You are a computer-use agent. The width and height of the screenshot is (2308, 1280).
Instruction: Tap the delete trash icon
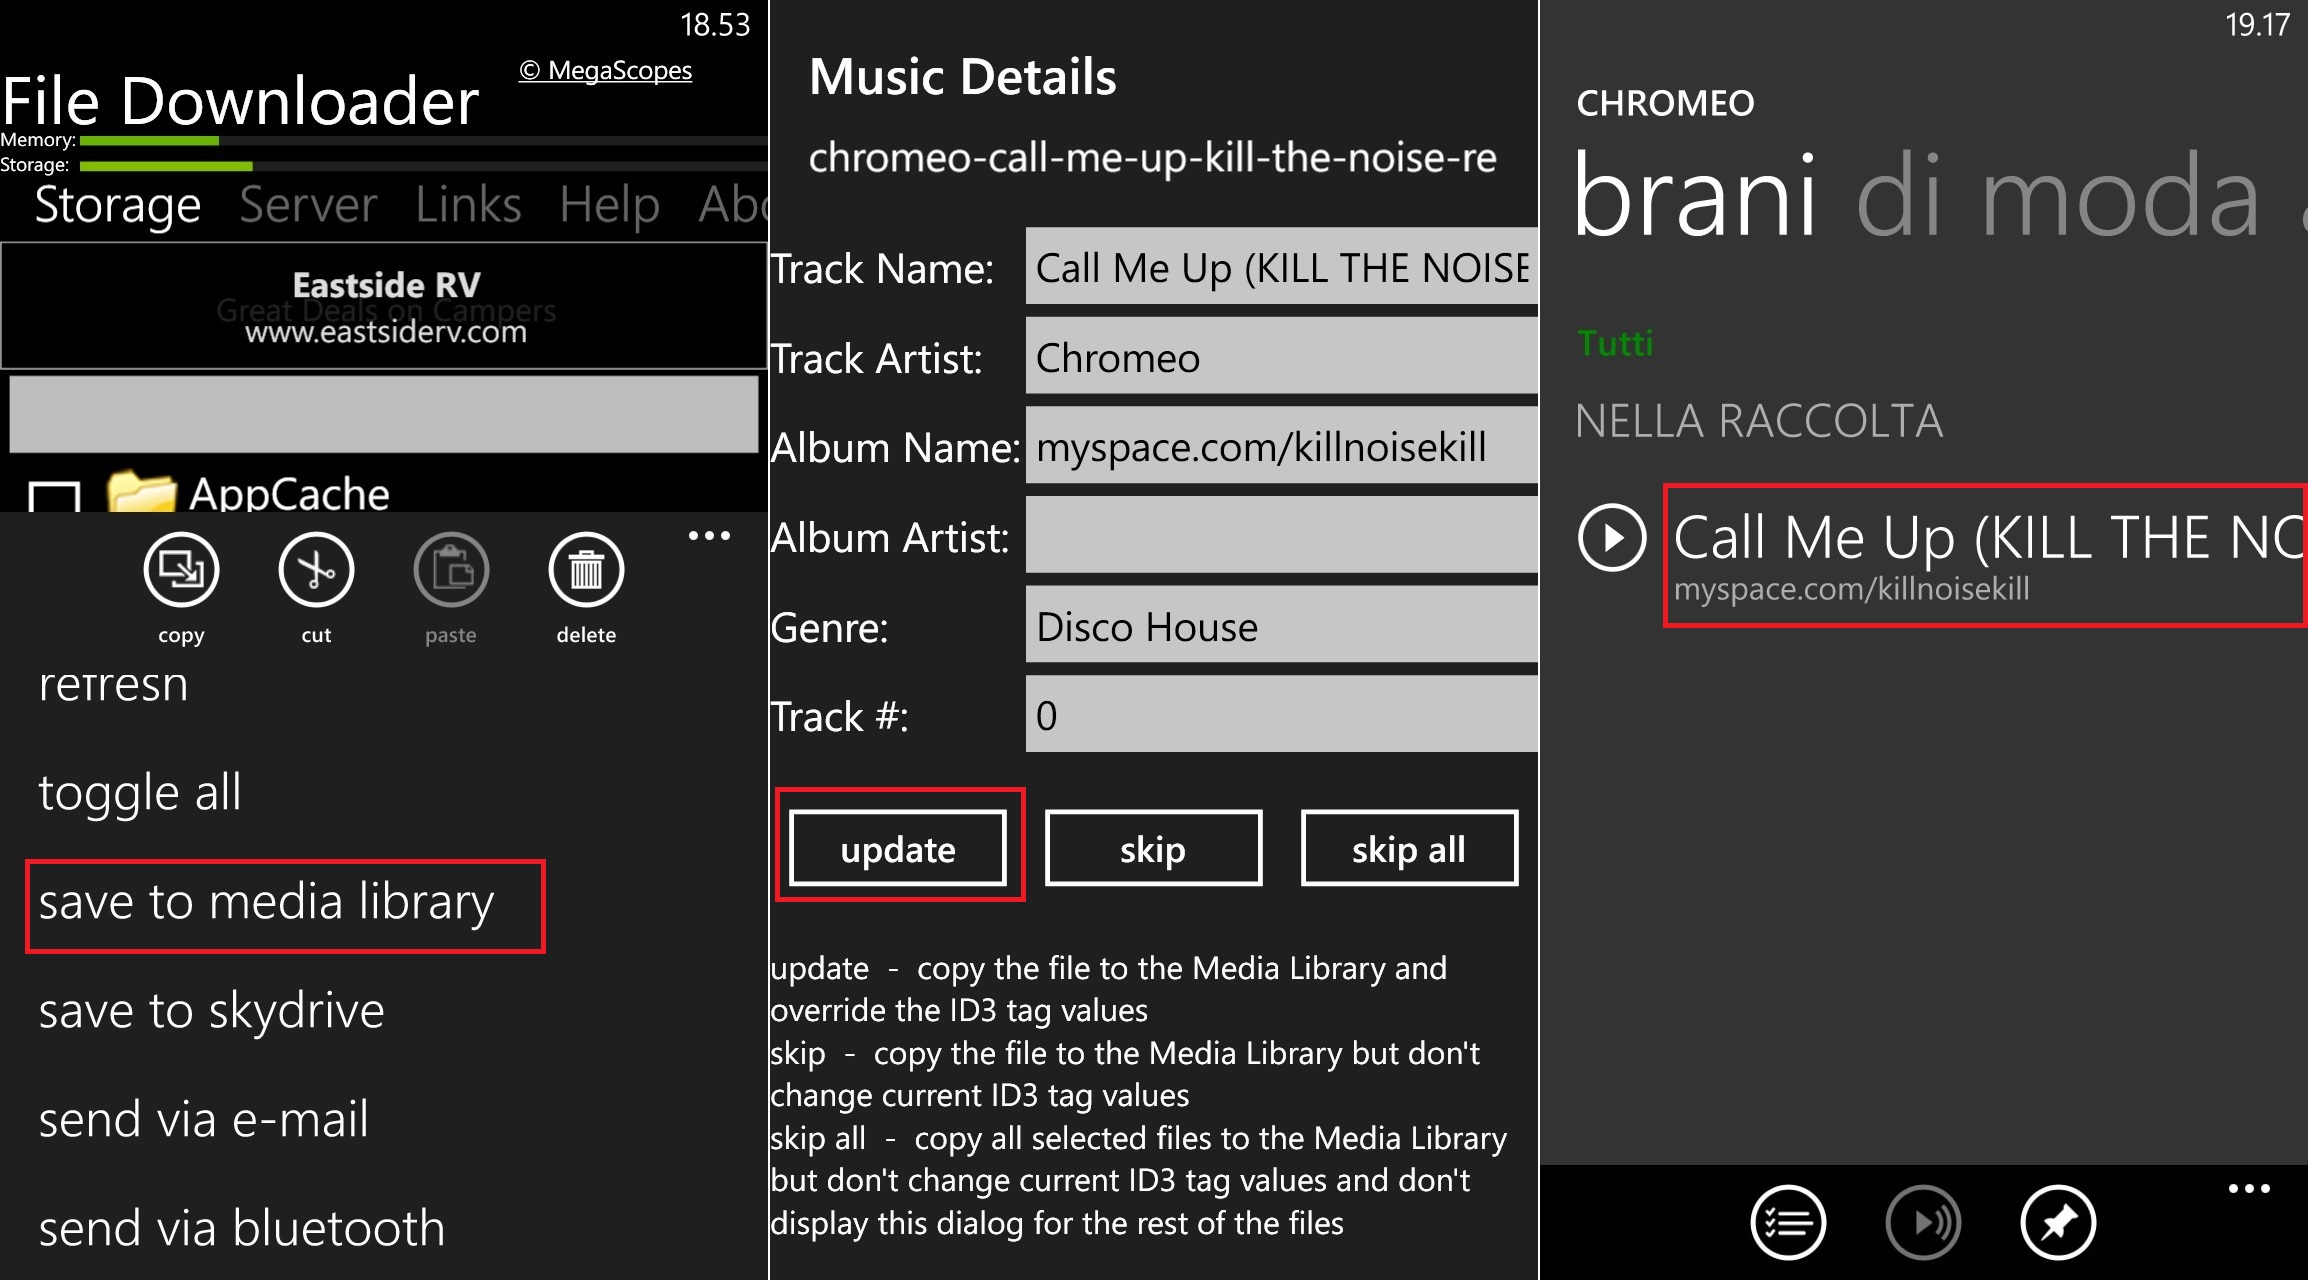click(x=586, y=570)
